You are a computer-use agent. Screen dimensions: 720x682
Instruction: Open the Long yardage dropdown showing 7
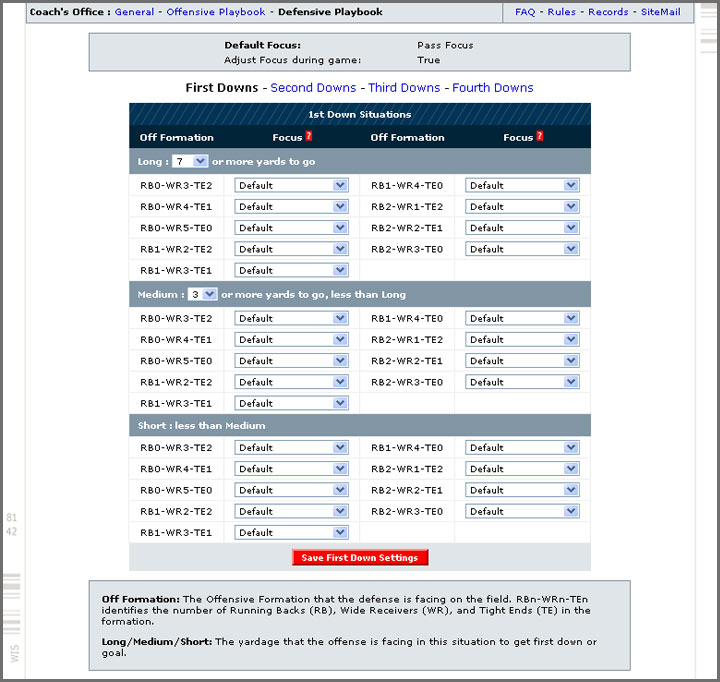[189, 161]
